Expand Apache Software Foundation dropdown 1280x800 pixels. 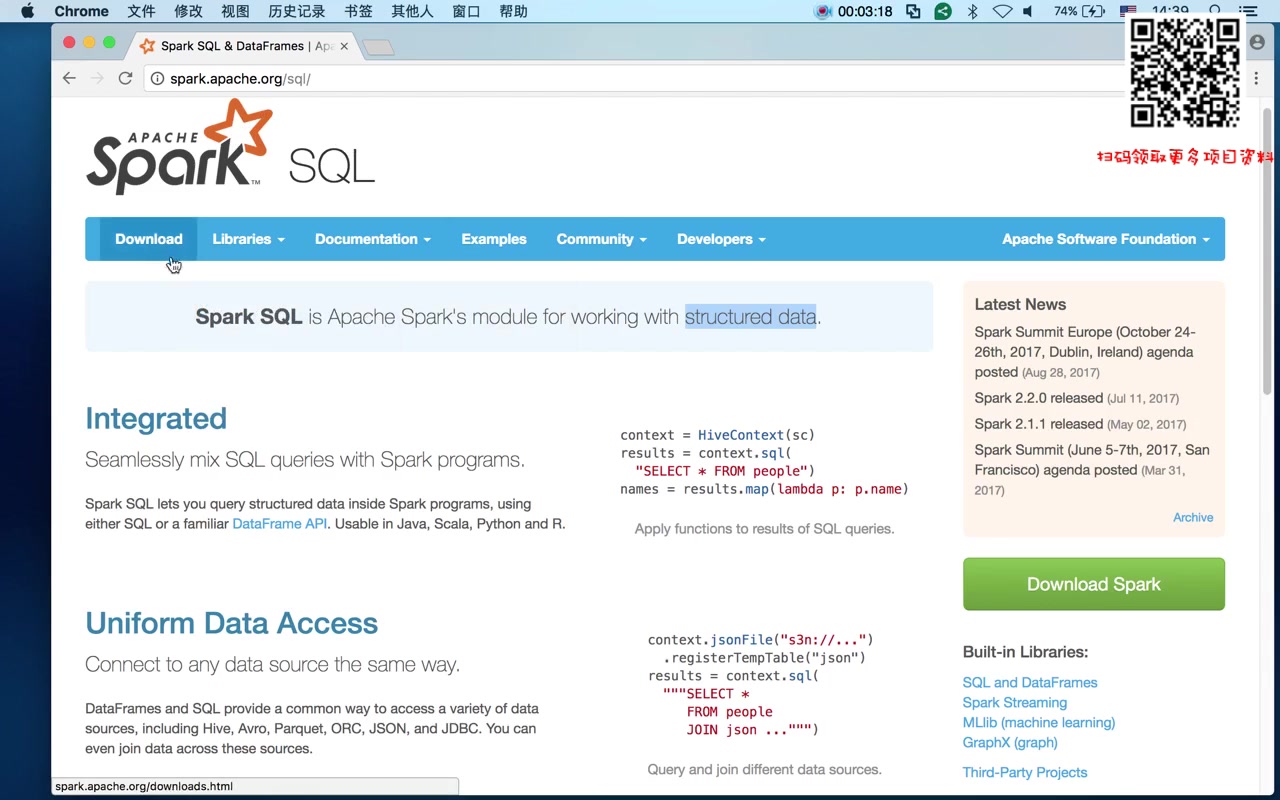pyautogui.click(x=1106, y=239)
